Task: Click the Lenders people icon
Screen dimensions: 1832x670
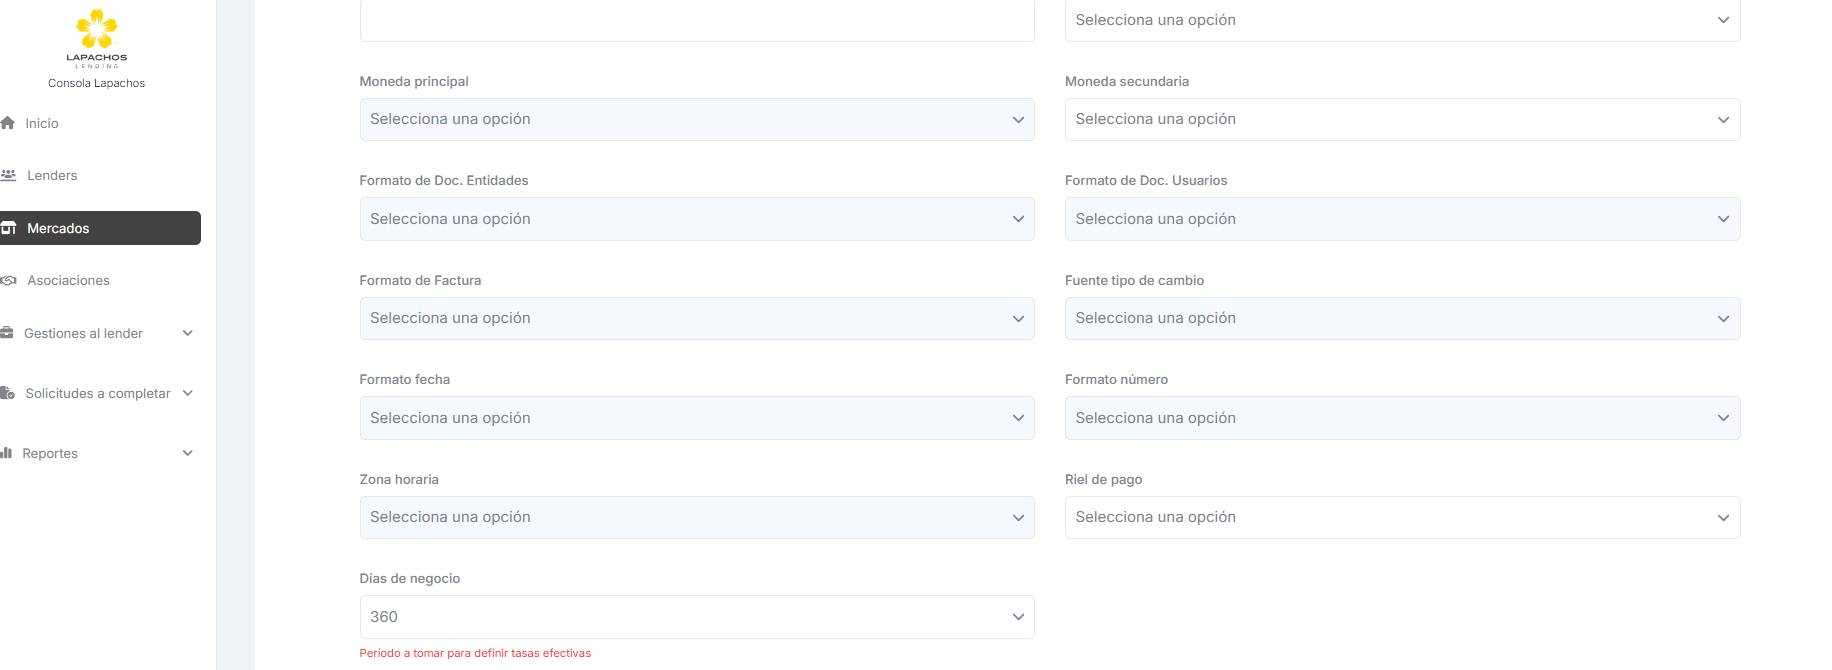Action: (x=9, y=175)
